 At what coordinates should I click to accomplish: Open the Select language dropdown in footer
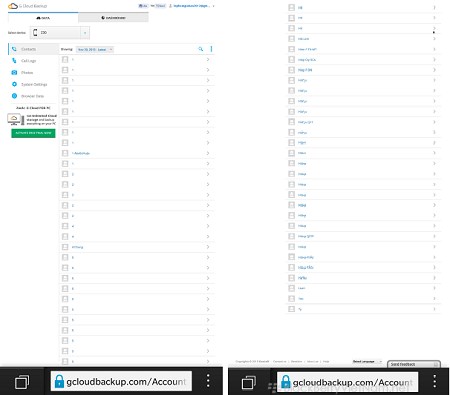pos(367,361)
